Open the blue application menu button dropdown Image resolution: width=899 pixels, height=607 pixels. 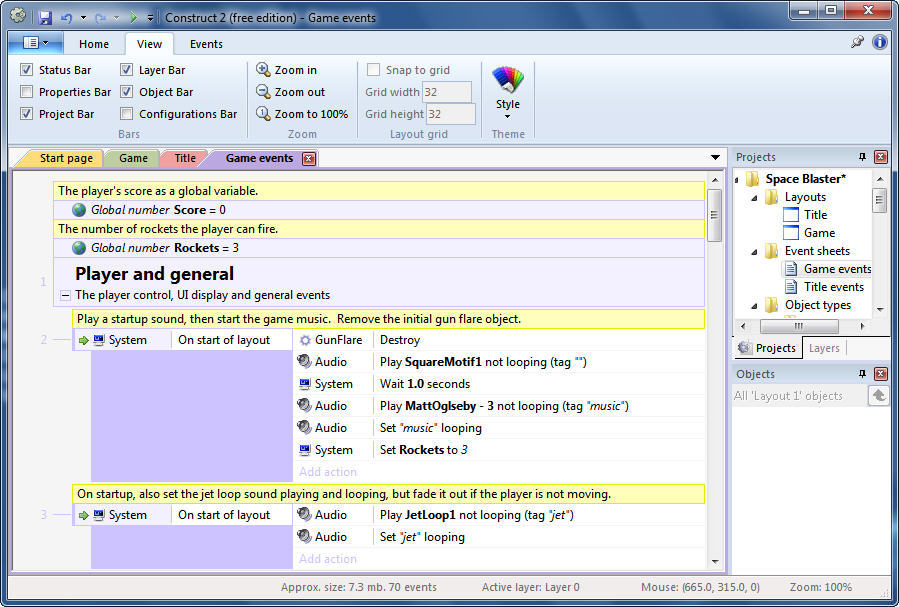pos(35,42)
